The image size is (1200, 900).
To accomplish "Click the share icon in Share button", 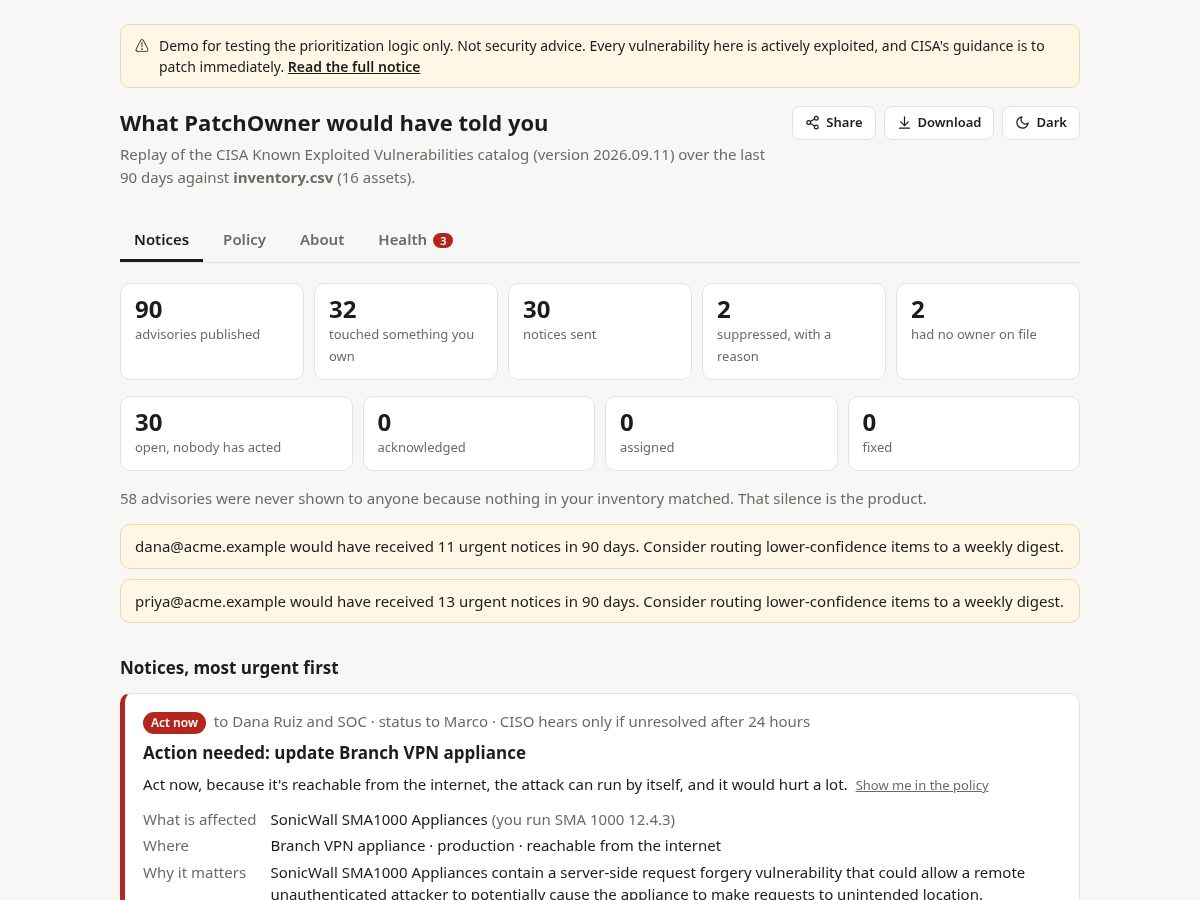I will [812, 123].
